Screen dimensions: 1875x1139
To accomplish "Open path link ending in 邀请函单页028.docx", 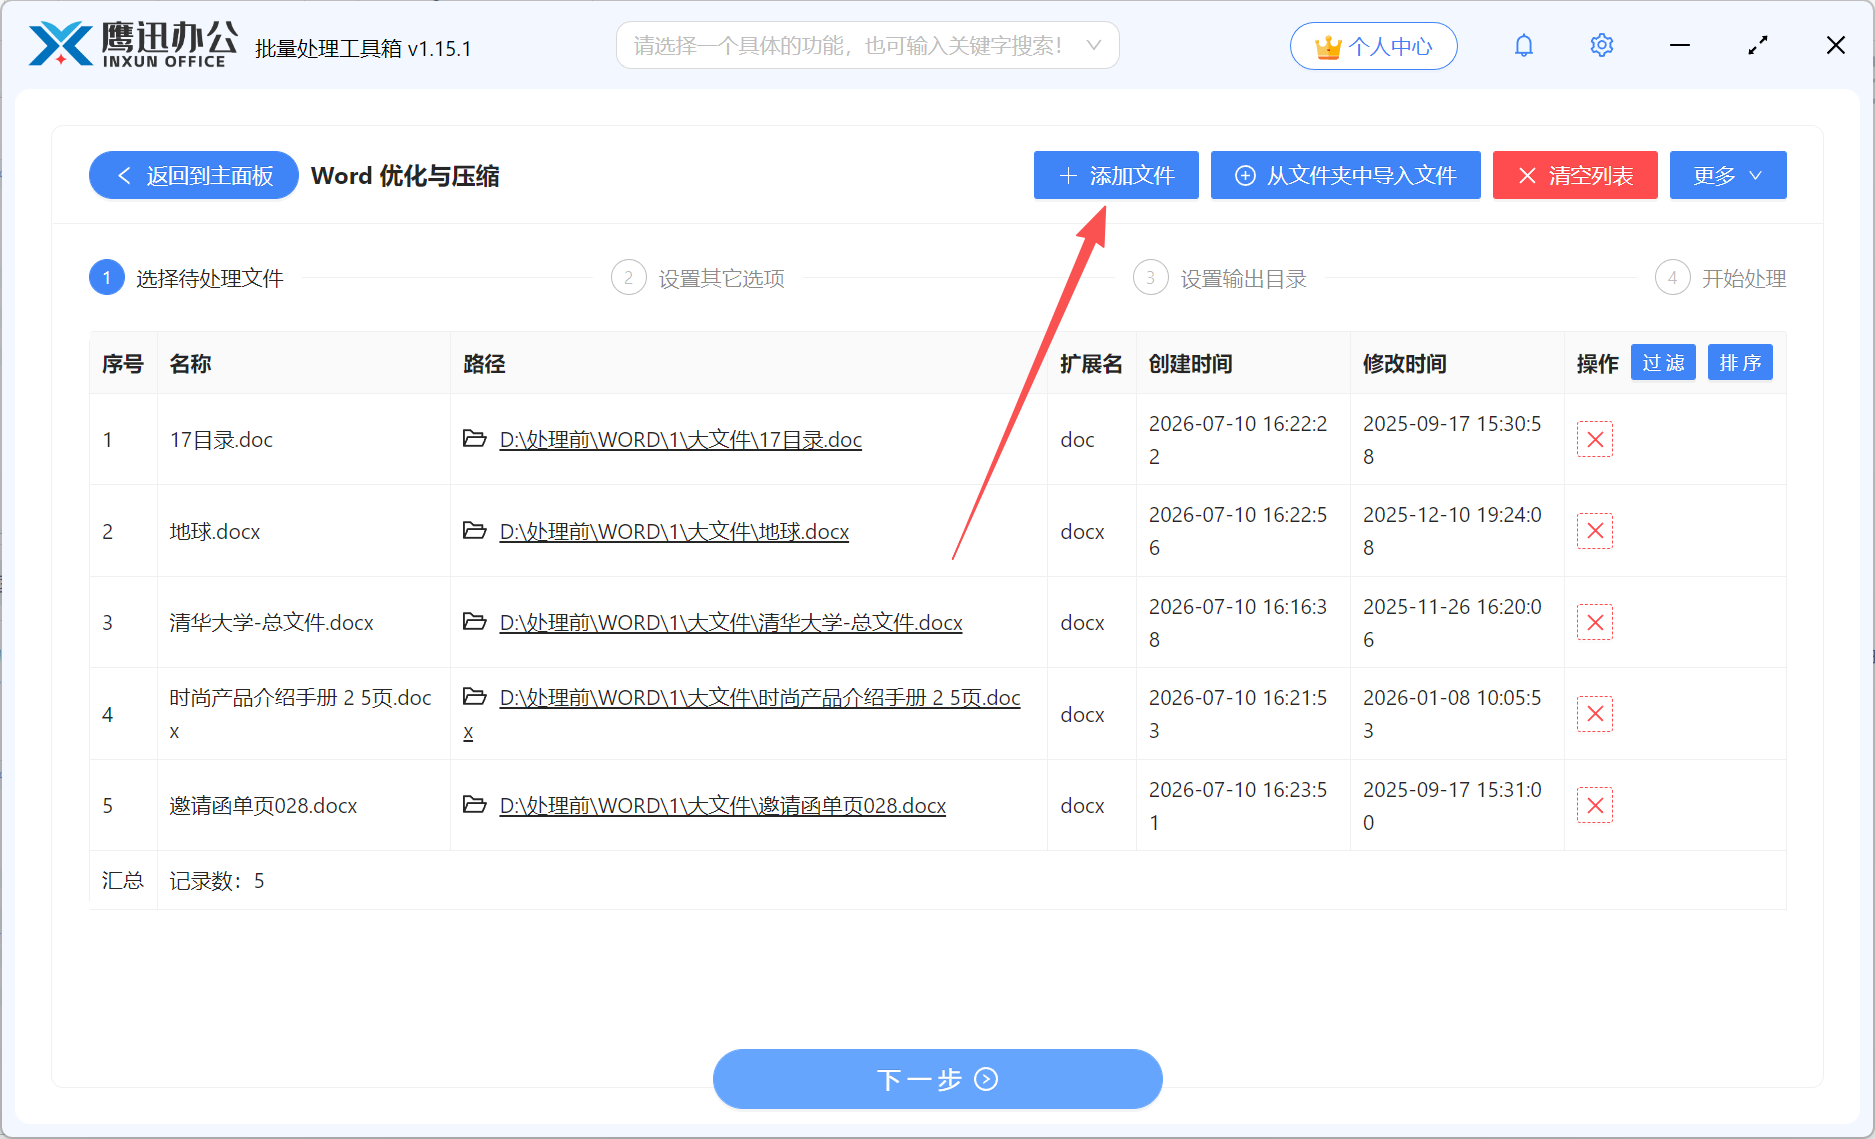I will (x=722, y=806).
